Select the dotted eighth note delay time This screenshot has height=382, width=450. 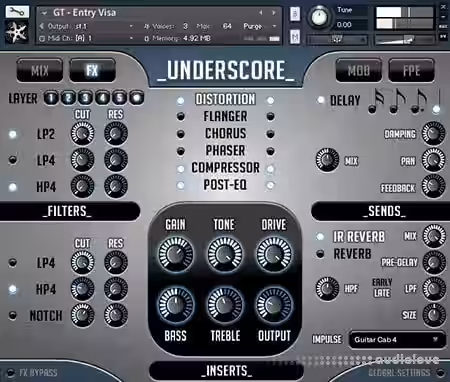click(418, 101)
